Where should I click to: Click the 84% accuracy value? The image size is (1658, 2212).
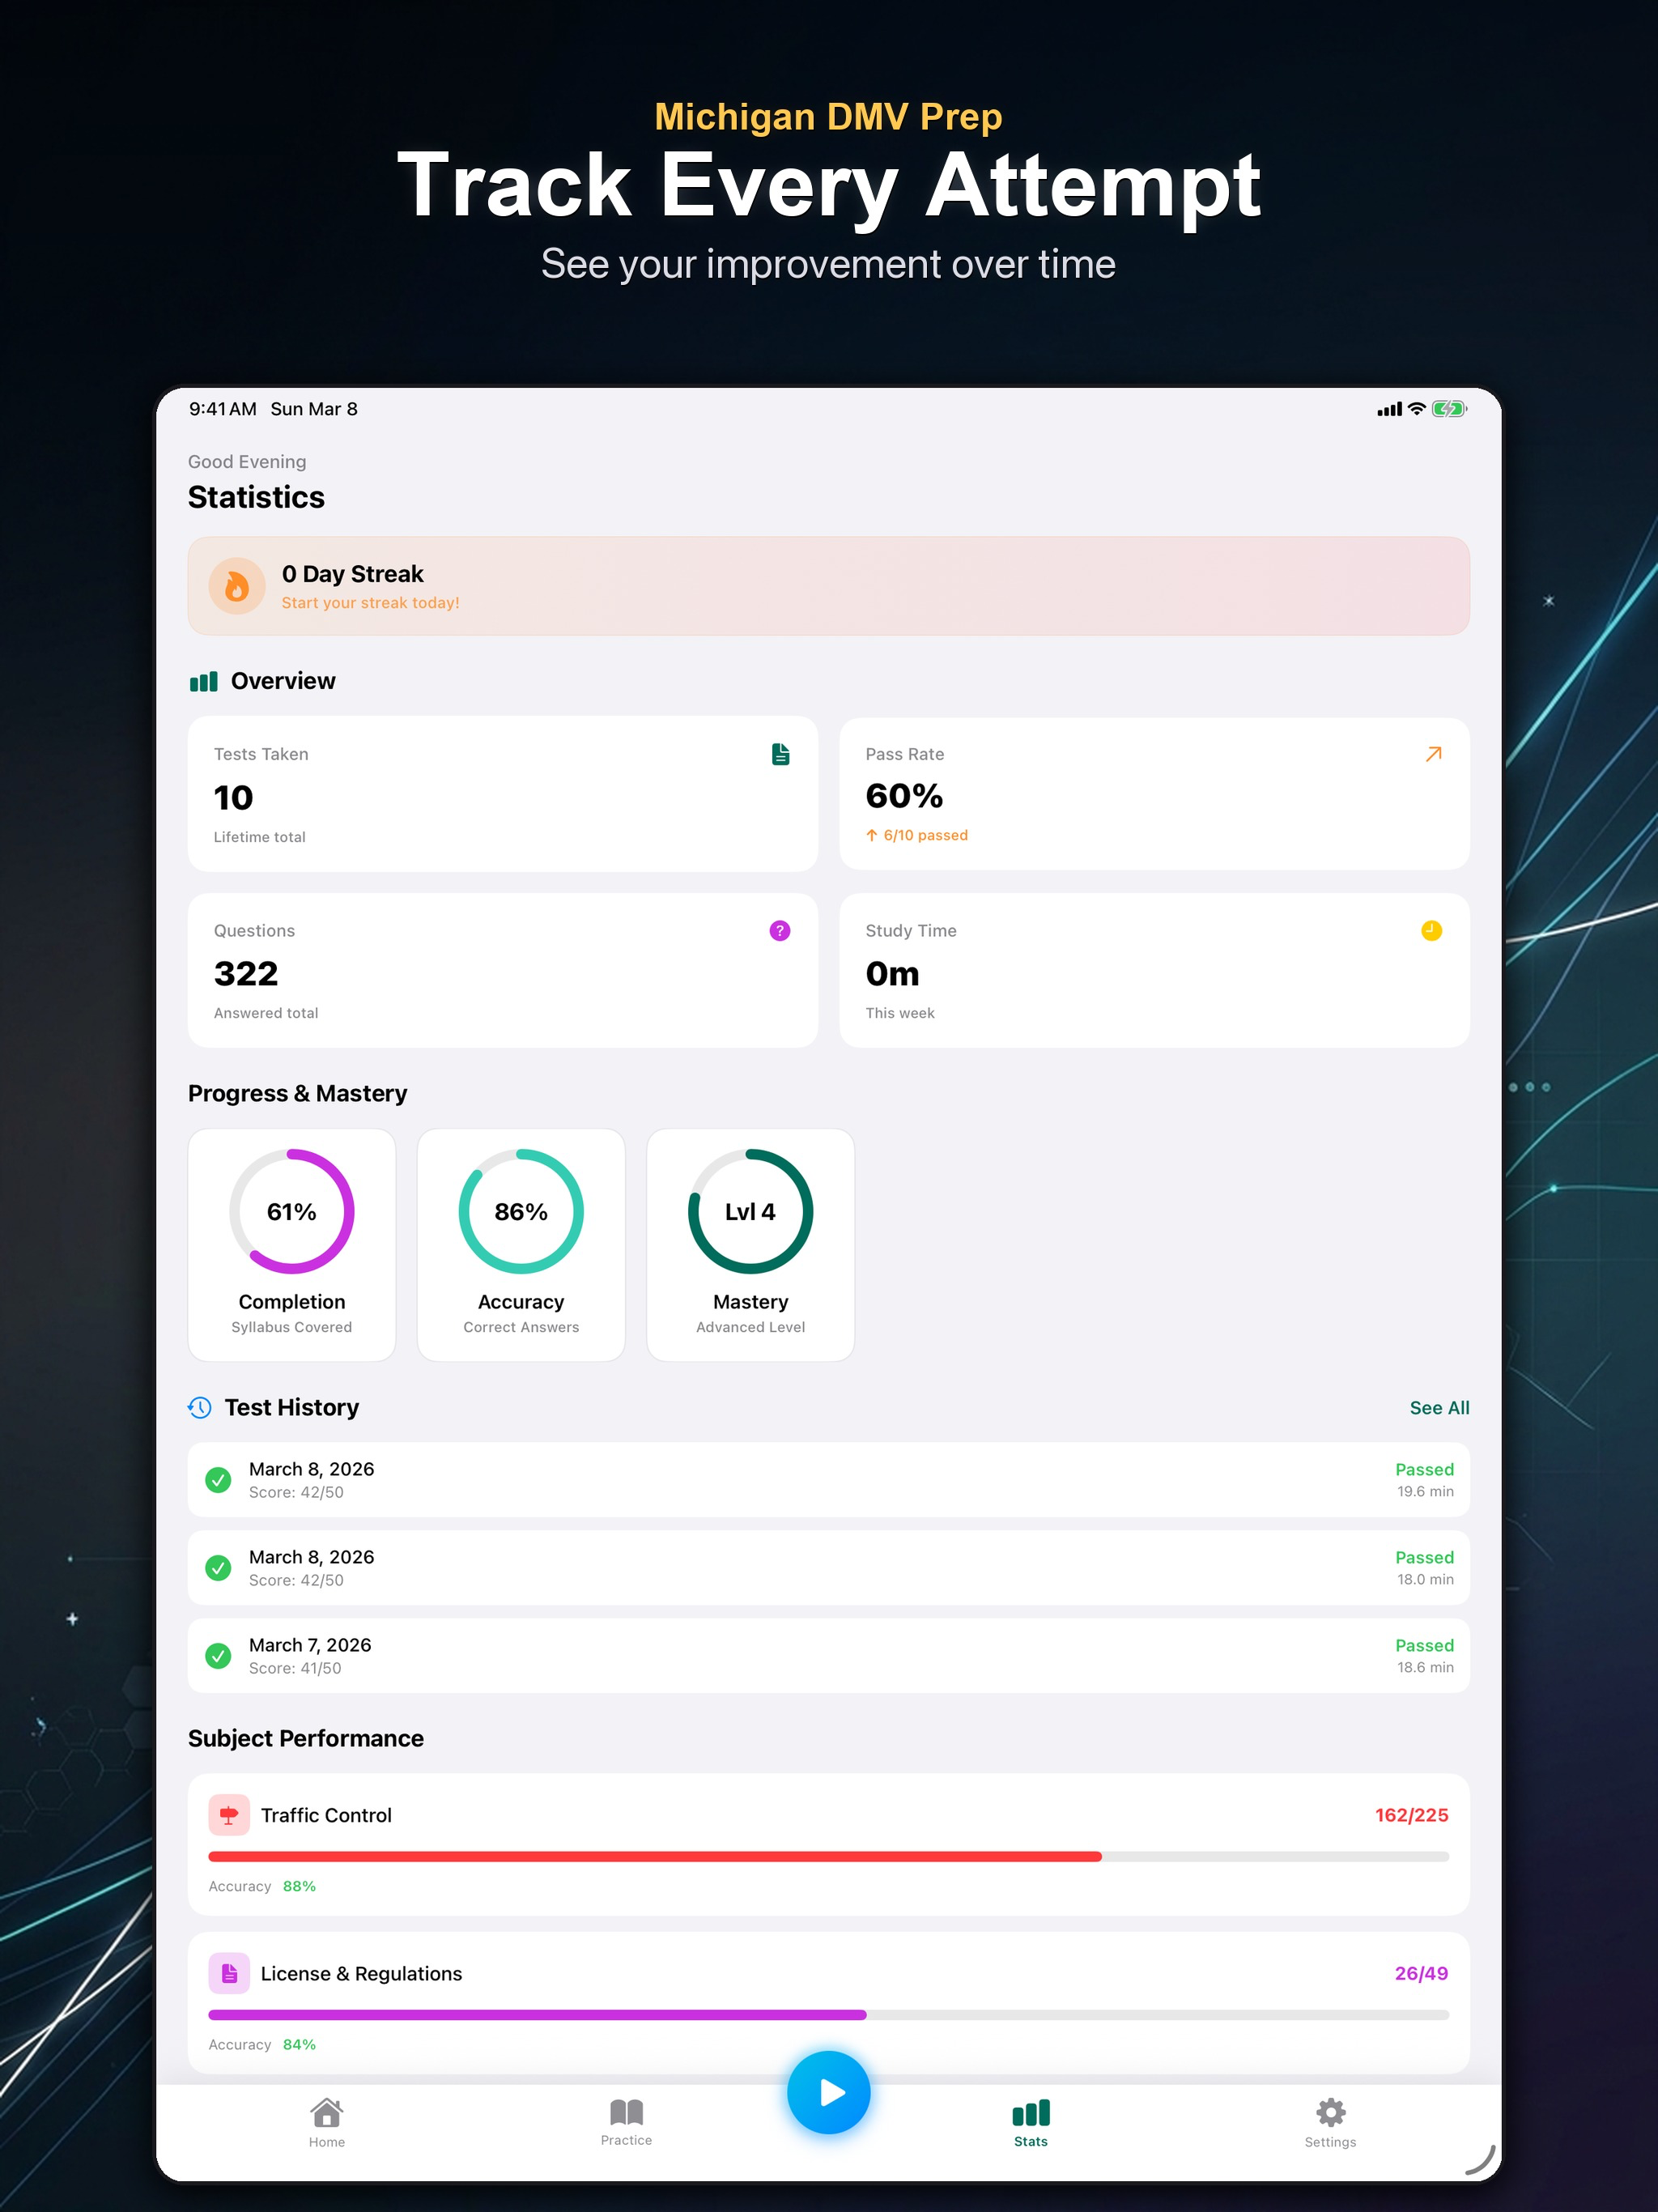pos(299,2044)
